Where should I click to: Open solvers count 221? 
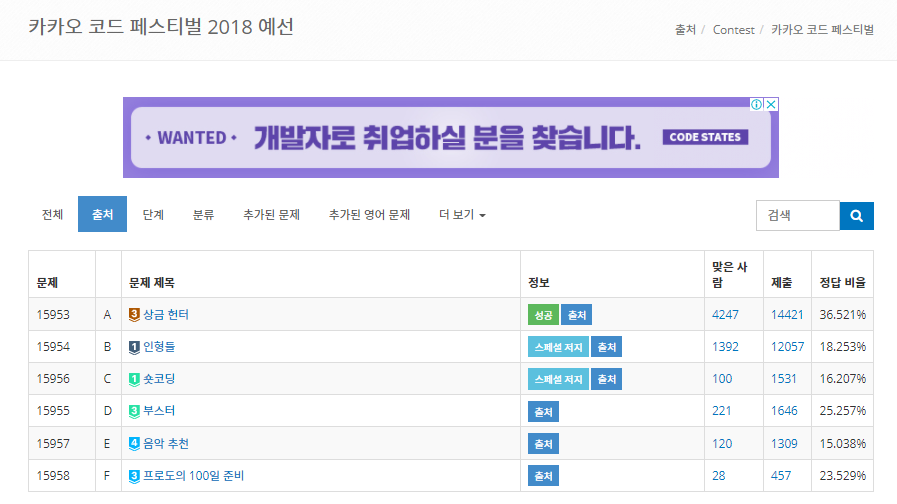click(x=721, y=411)
